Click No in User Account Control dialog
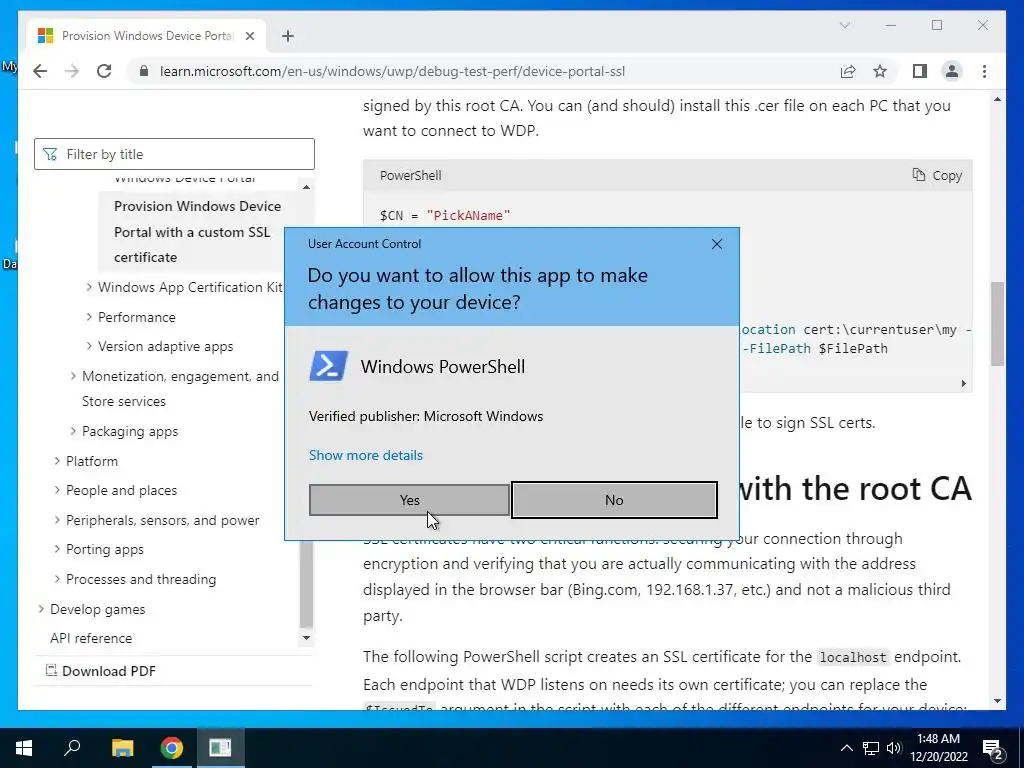This screenshot has width=1024, height=768. point(614,500)
